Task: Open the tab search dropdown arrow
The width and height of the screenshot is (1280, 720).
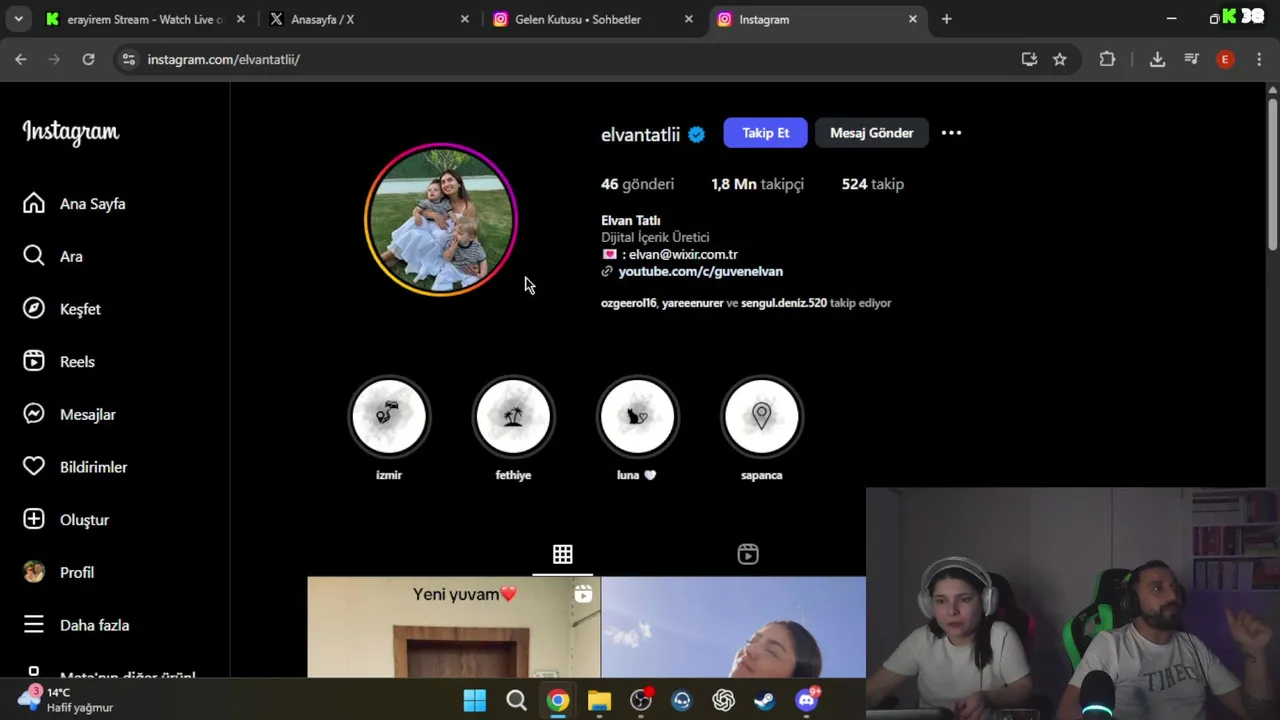Action: click(x=19, y=19)
